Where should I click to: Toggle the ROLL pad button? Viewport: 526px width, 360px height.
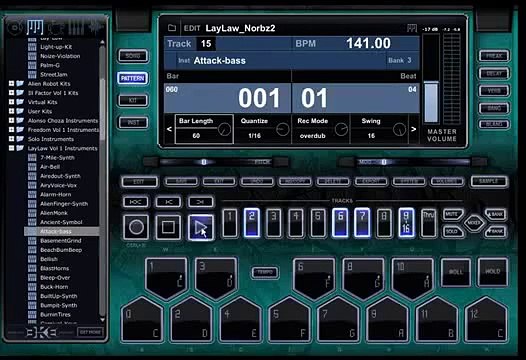pos(456,272)
